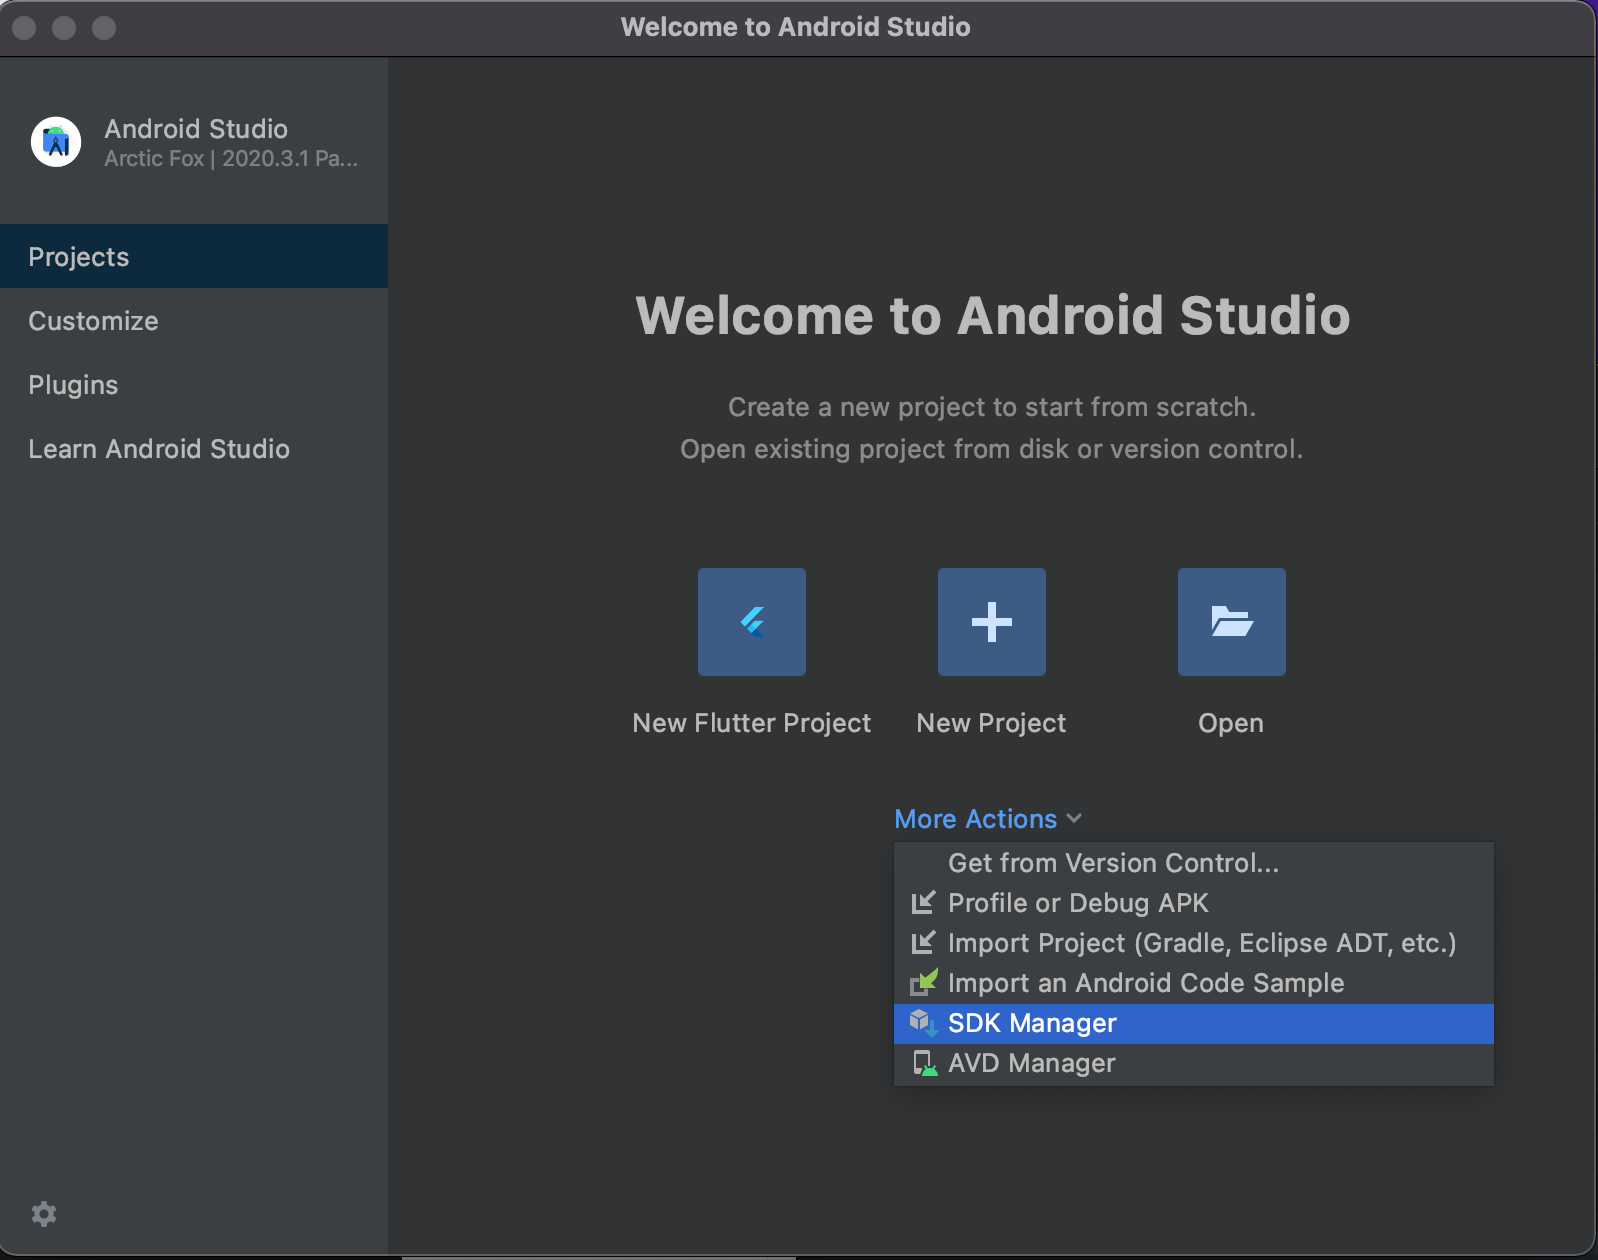The width and height of the screenshot is (1598, 1260).
Task: Click the 'Open existing project from disk' text
Action: (x=992, y=449)
